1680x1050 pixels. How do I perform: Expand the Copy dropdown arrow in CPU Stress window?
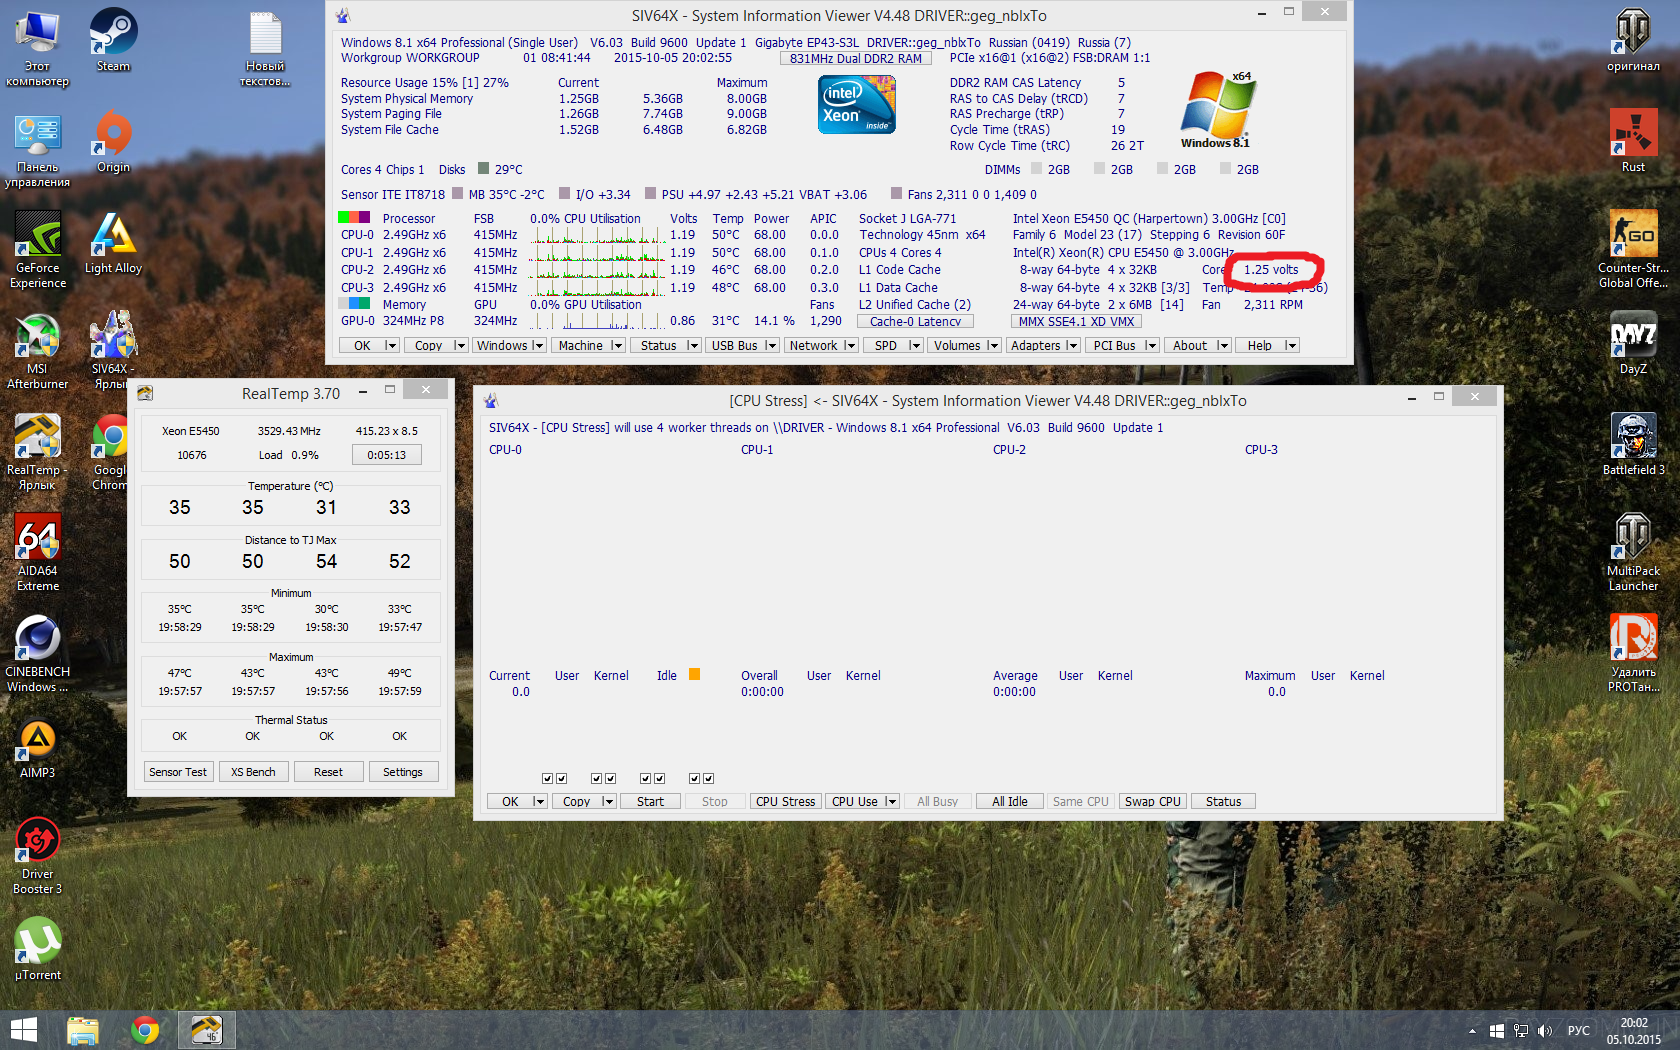[x=608, y=802]
